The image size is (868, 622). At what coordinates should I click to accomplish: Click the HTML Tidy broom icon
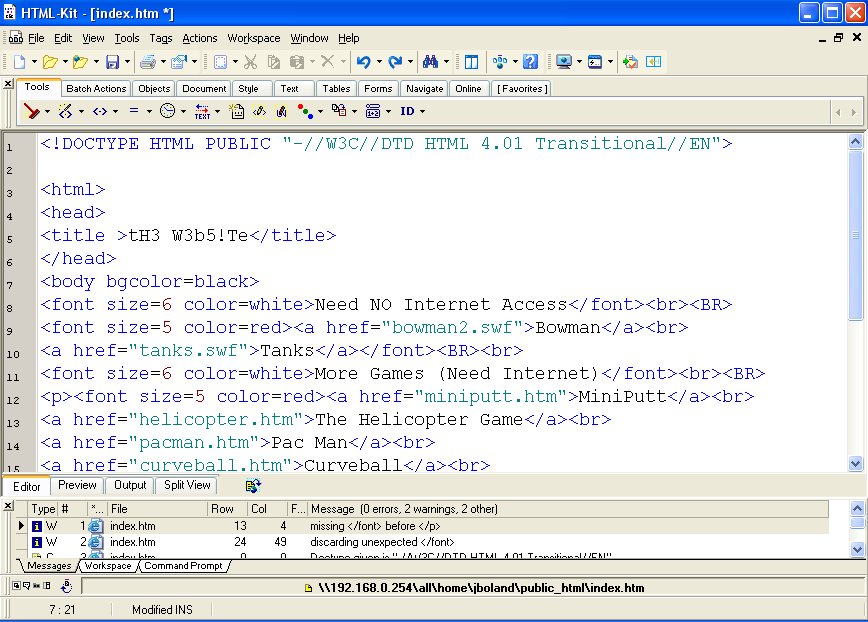pos(32,111)
